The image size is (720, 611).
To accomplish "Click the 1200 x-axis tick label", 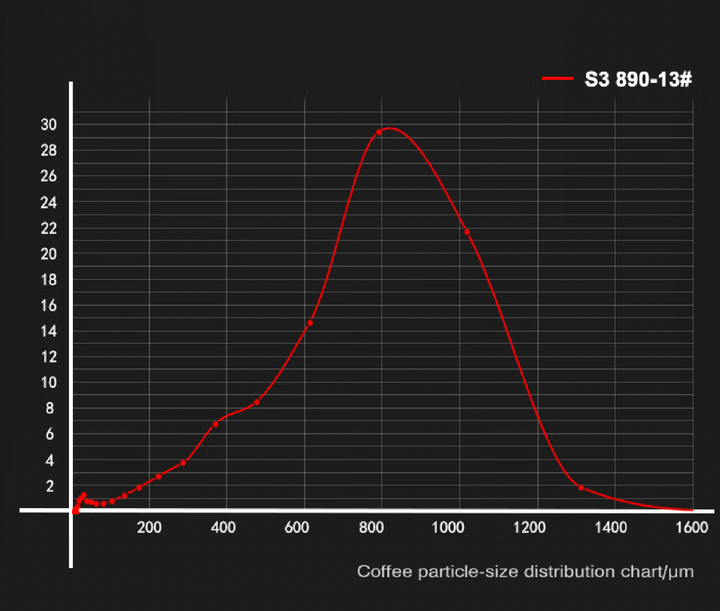I will 529,527.
